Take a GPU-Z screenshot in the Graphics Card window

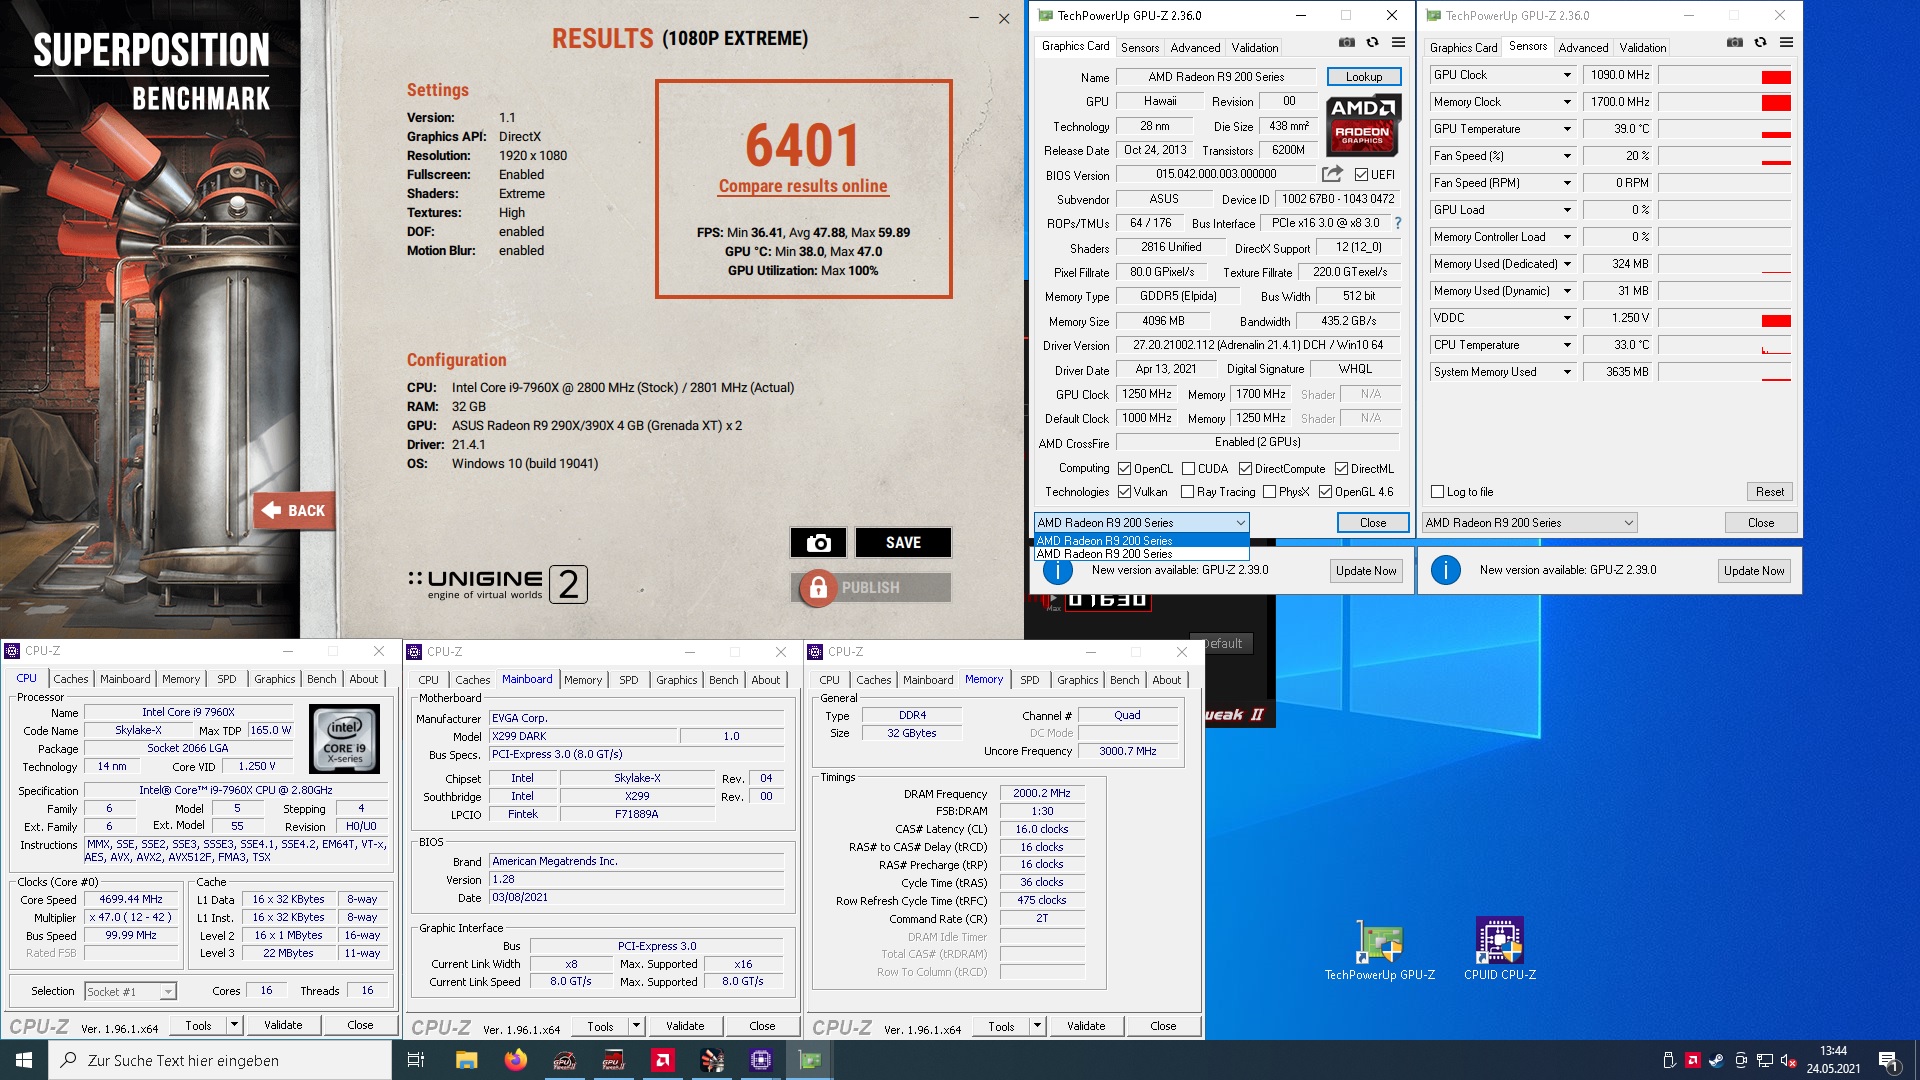click(1347, 42)
